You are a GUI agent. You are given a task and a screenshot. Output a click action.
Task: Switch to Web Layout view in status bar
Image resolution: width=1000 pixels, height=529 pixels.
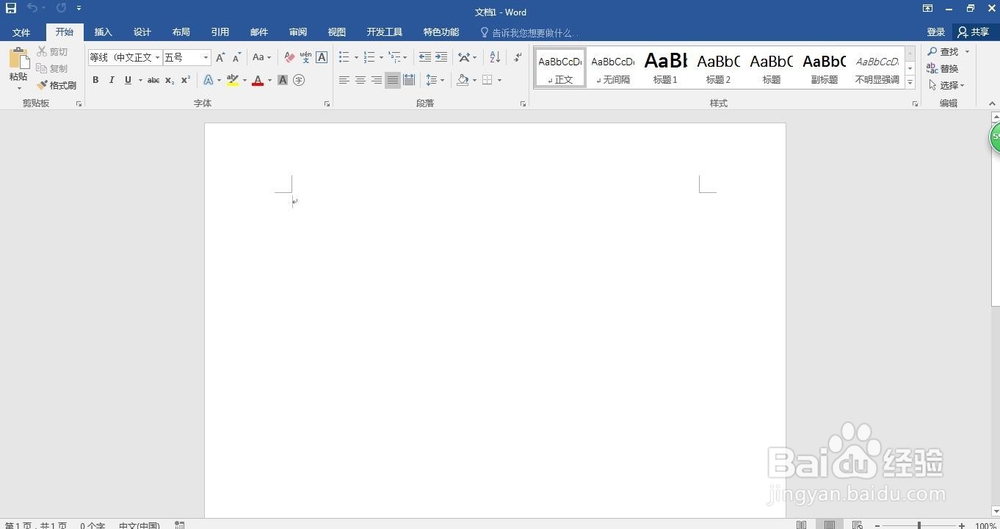coord(857,525)
